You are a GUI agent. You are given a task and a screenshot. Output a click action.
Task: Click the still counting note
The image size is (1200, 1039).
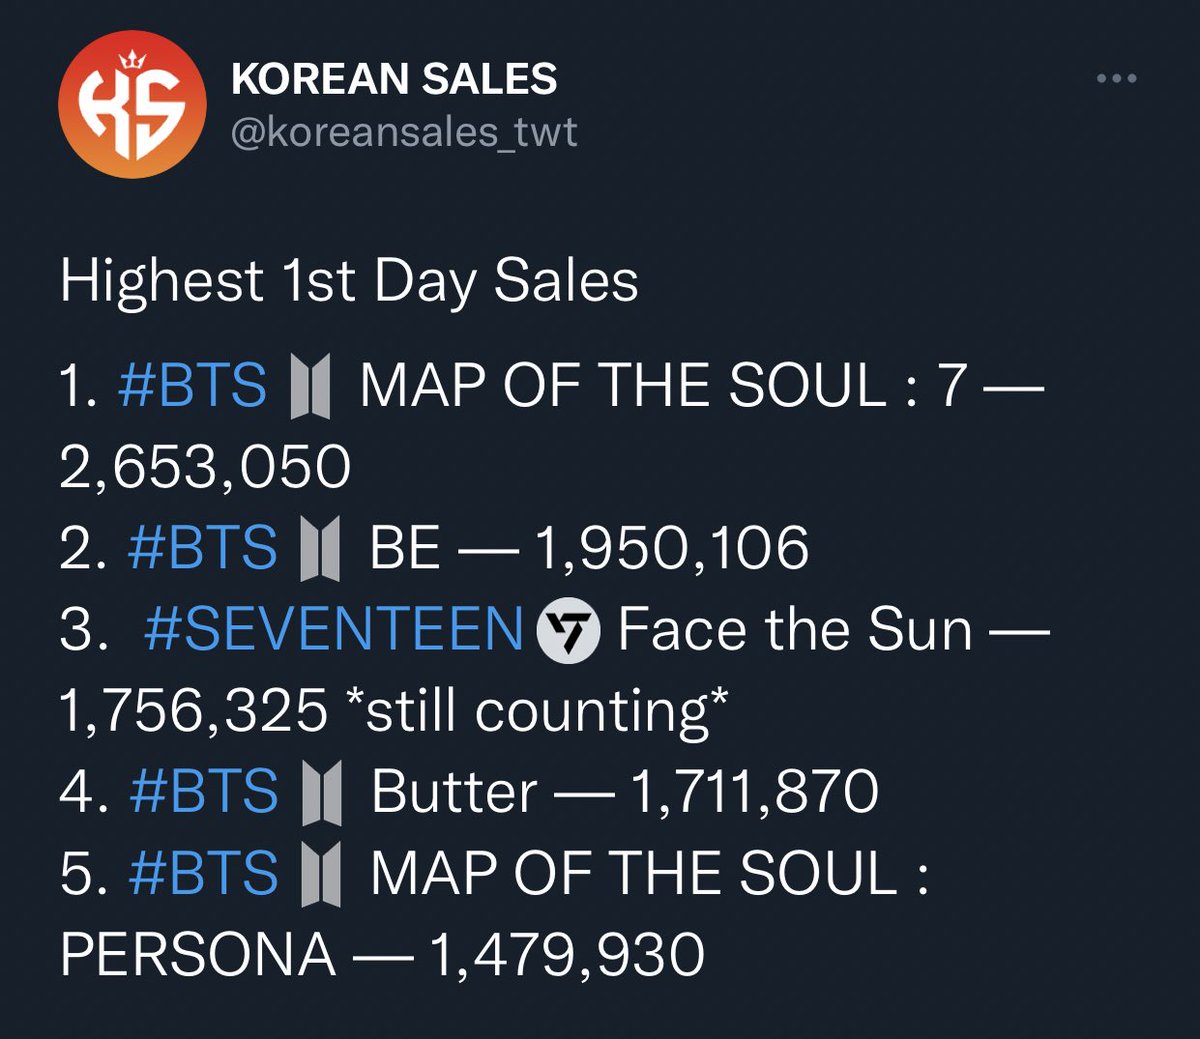click(547, 712)
